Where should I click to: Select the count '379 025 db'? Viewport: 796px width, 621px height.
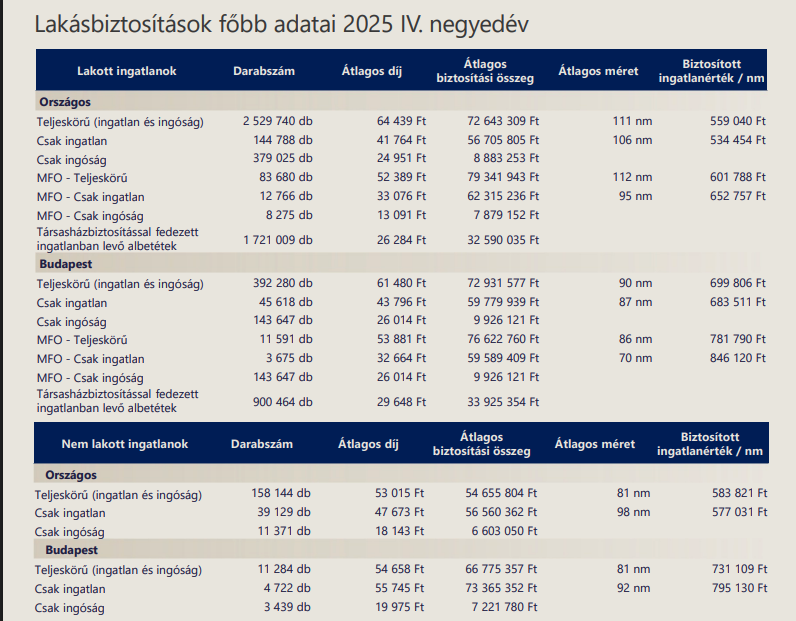[283, 158]
